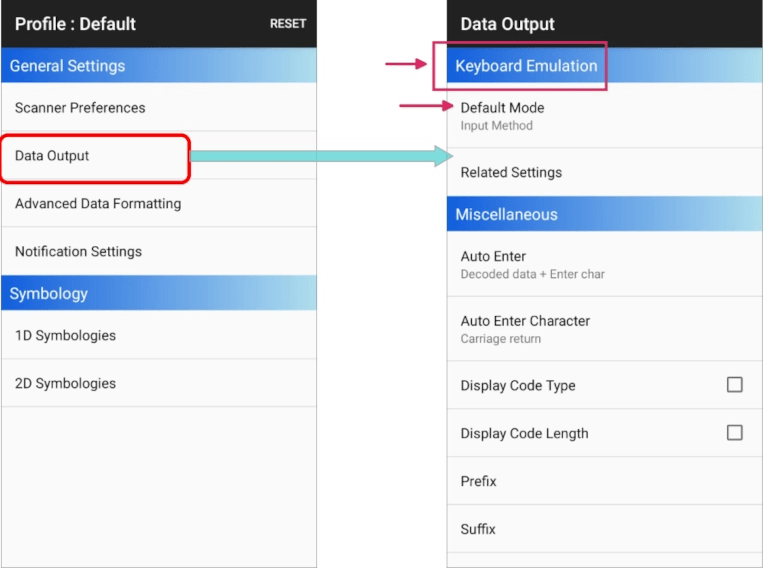Tap the Miscellaneous section header
The height and width of the screenshot is (573, 768).
tap(506, 215)
